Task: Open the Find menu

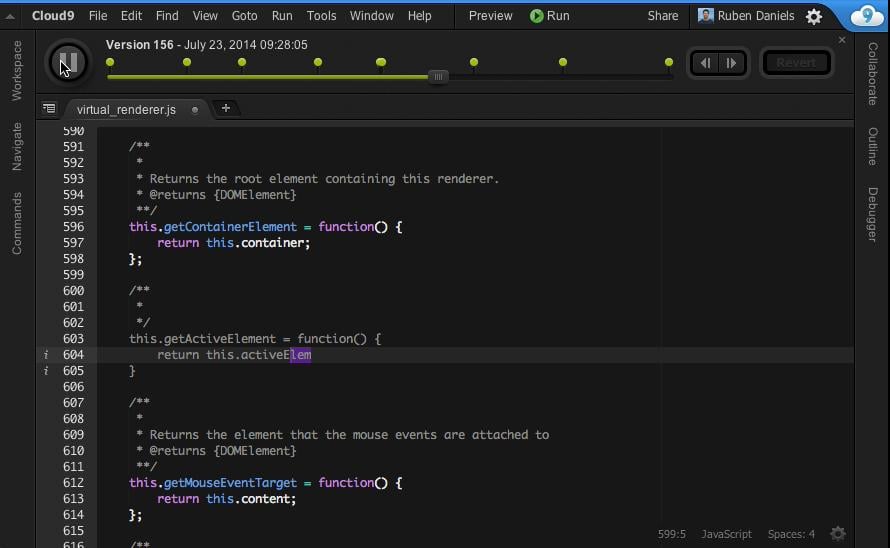Action: point(167,16)
